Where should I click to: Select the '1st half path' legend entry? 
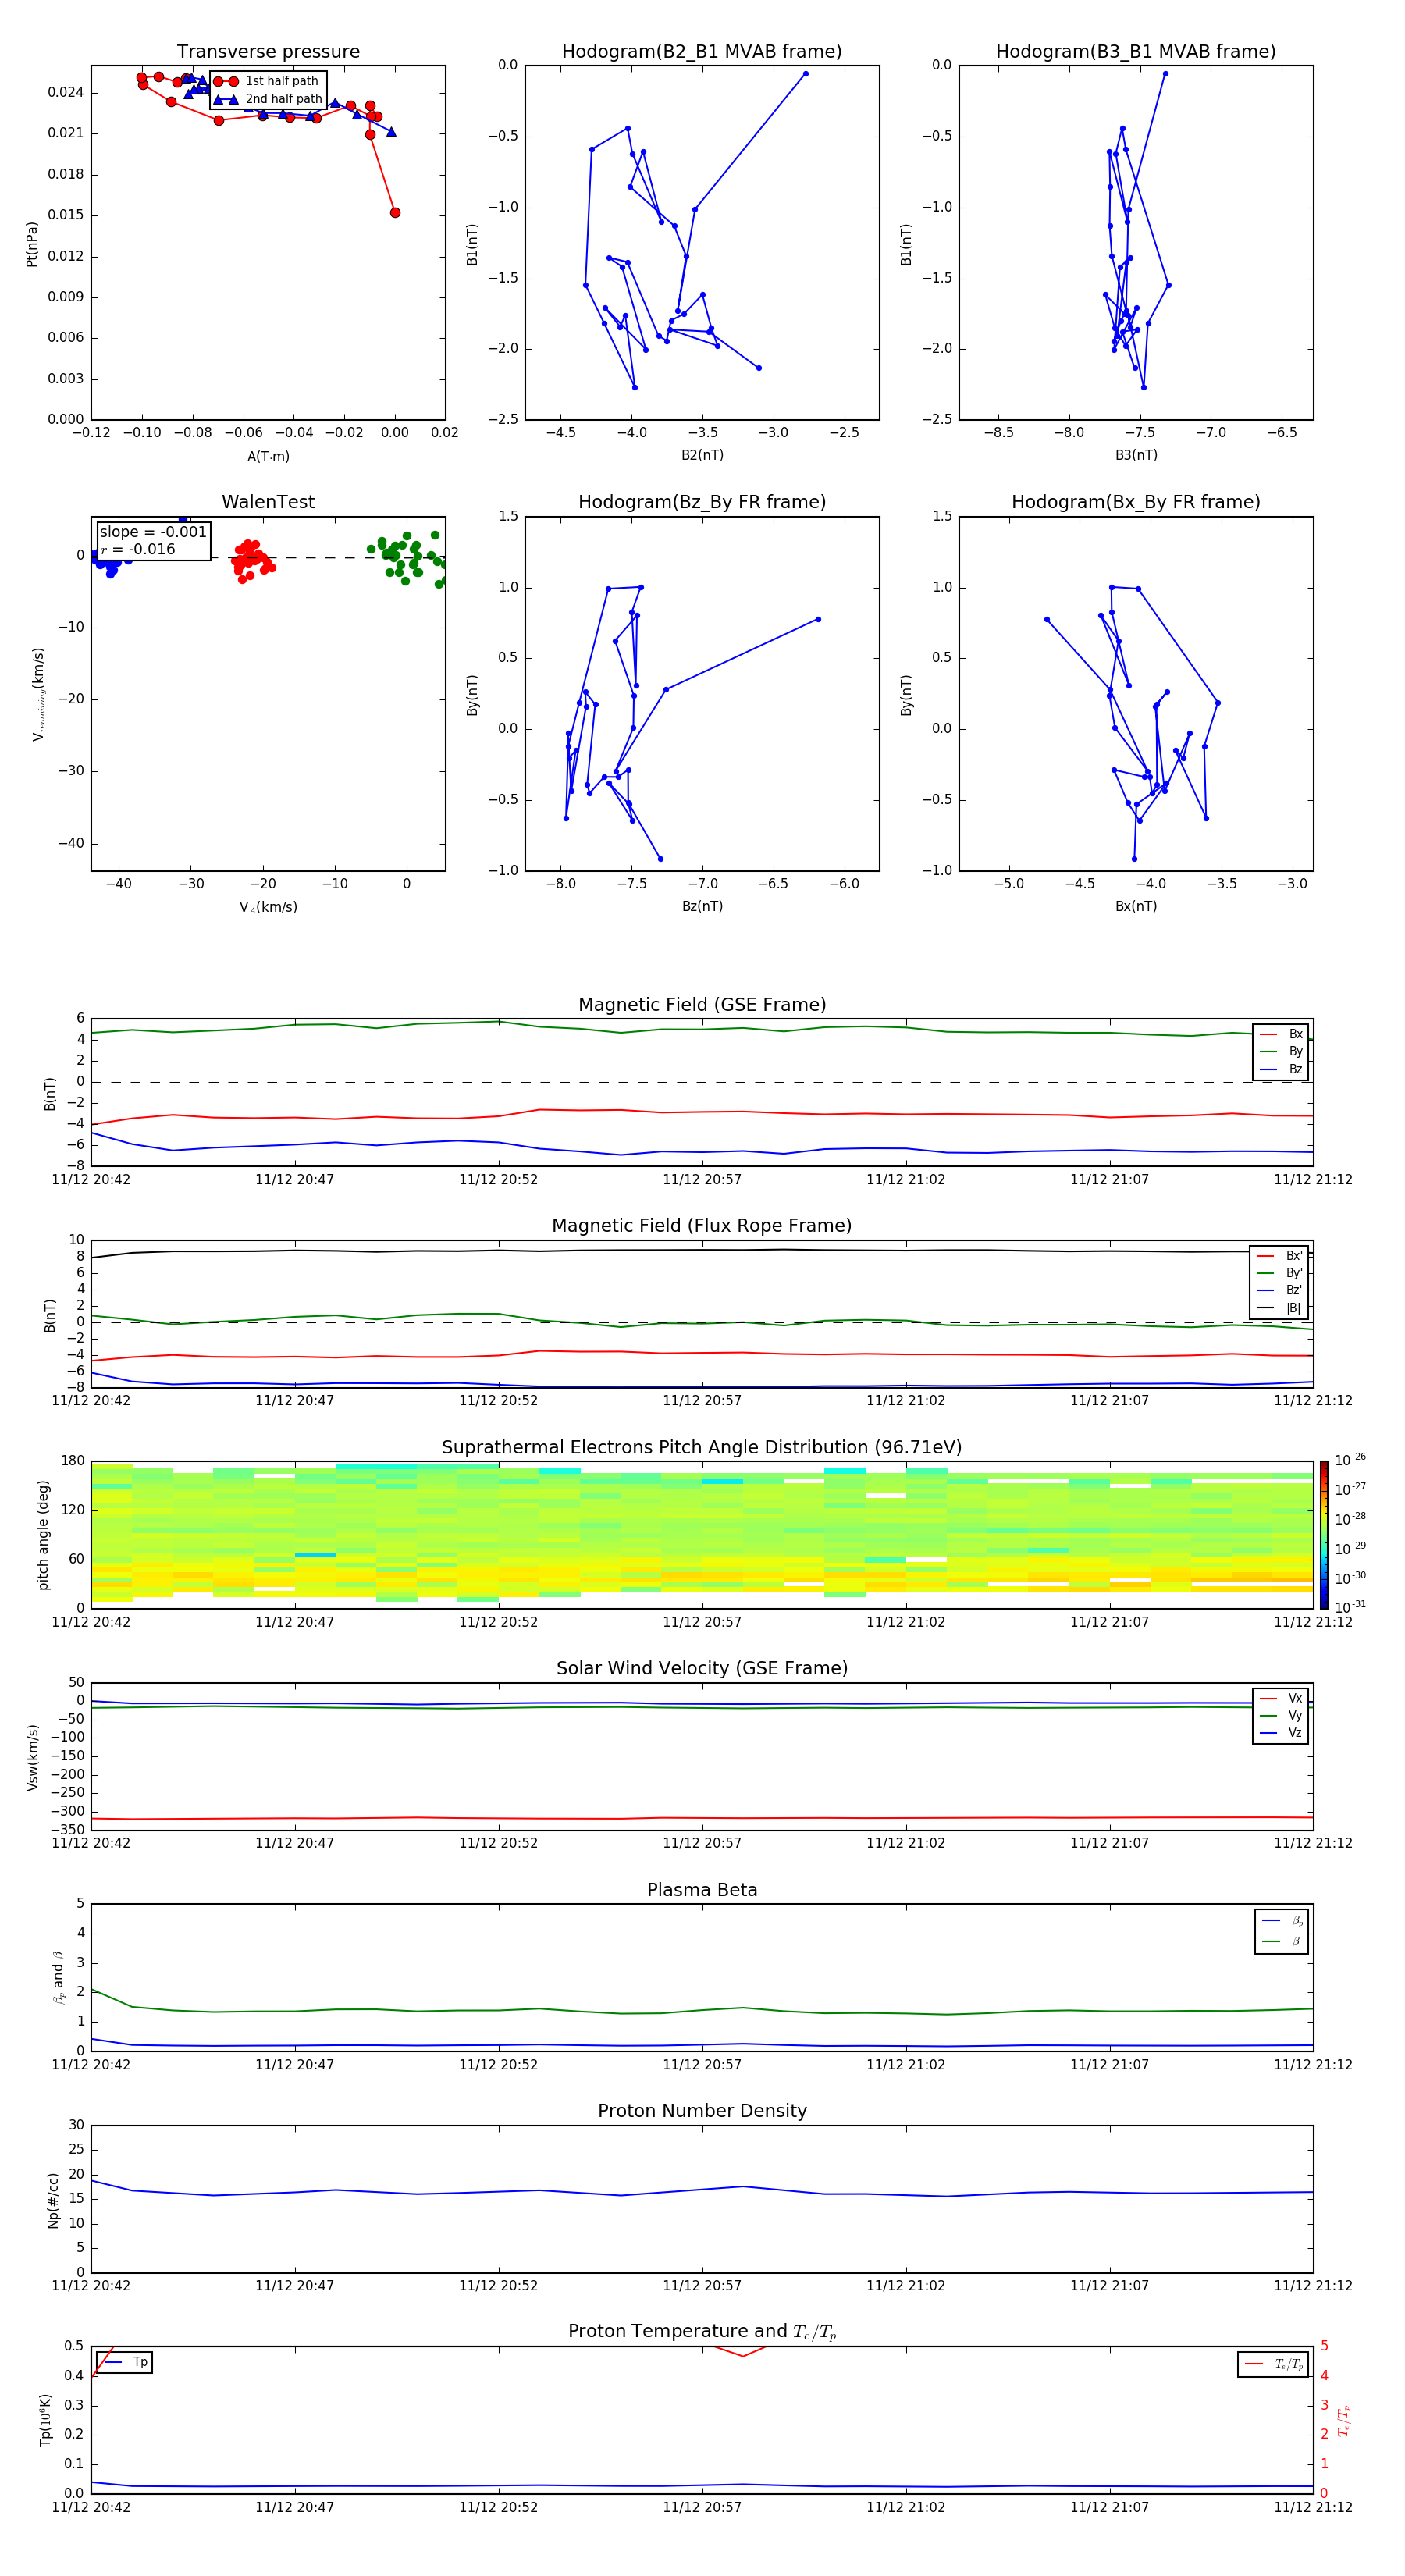coord(267,81)
